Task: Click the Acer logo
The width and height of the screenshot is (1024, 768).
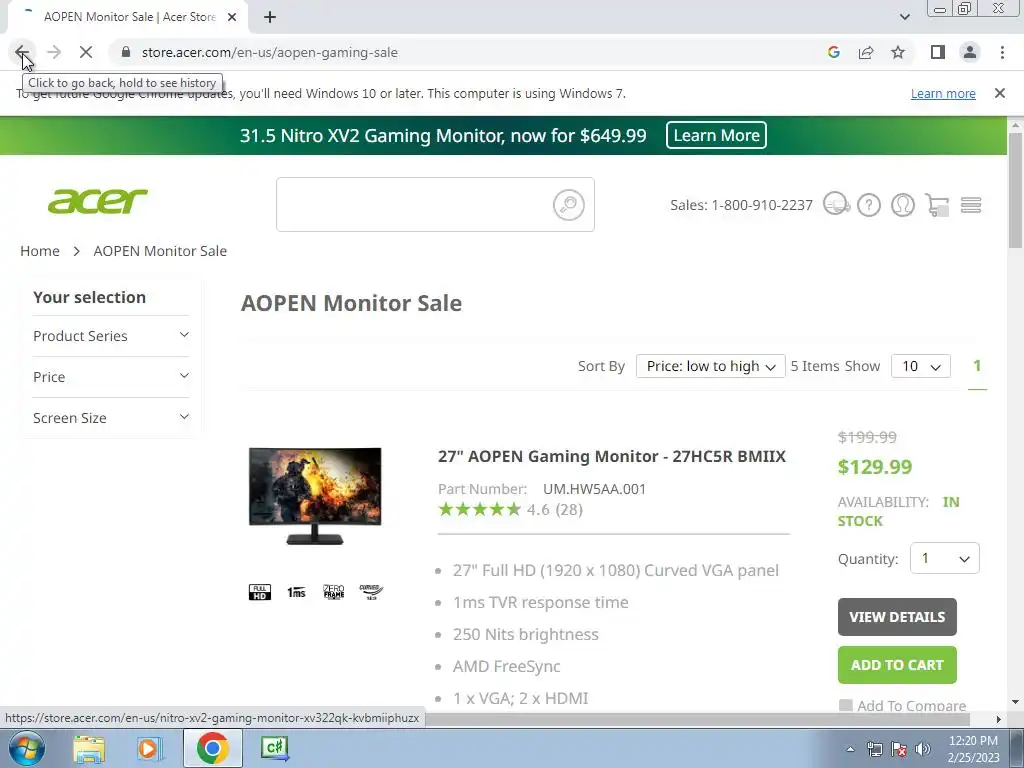Action: pos(98,201)
